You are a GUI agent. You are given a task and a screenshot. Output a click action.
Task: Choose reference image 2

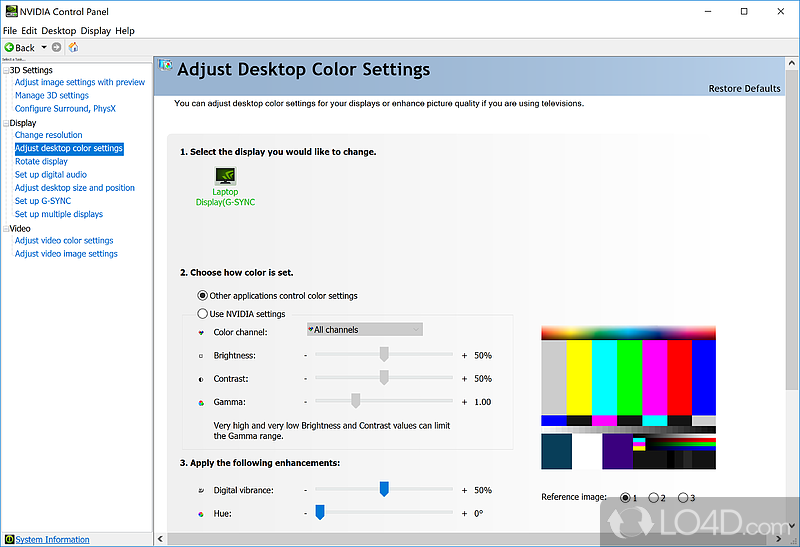[x=653, y=498]
